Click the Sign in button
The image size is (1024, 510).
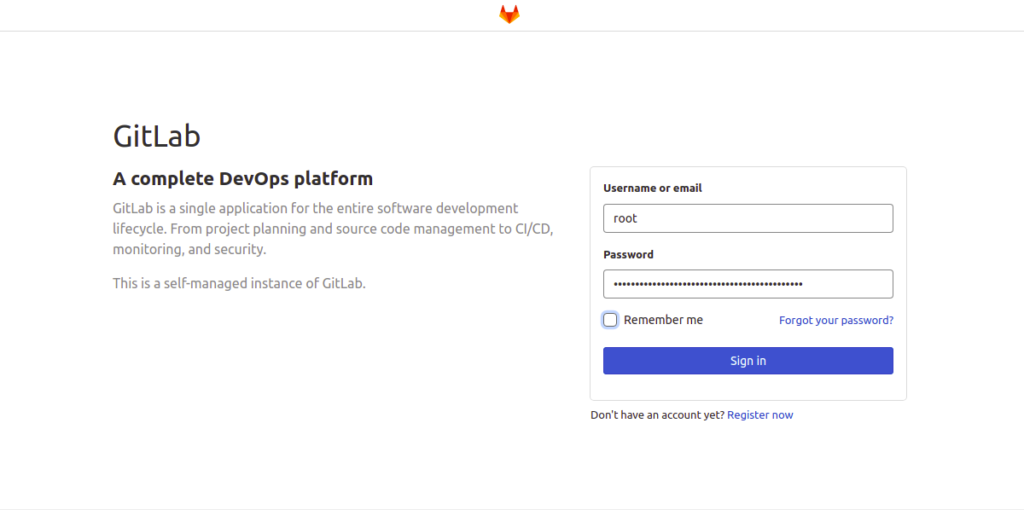pos(748,360)
